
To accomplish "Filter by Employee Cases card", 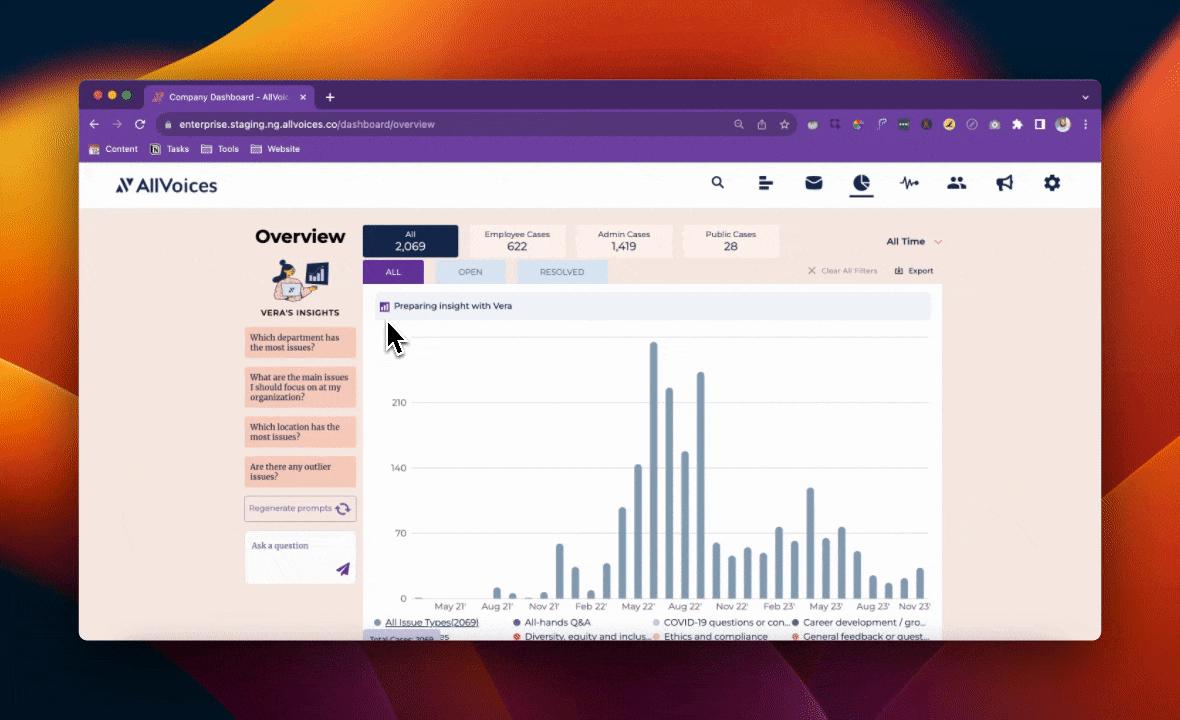I will point(517,241).
